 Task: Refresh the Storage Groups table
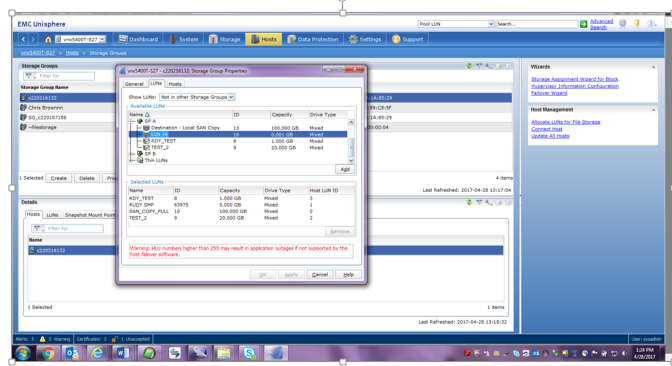coord(469,66)
